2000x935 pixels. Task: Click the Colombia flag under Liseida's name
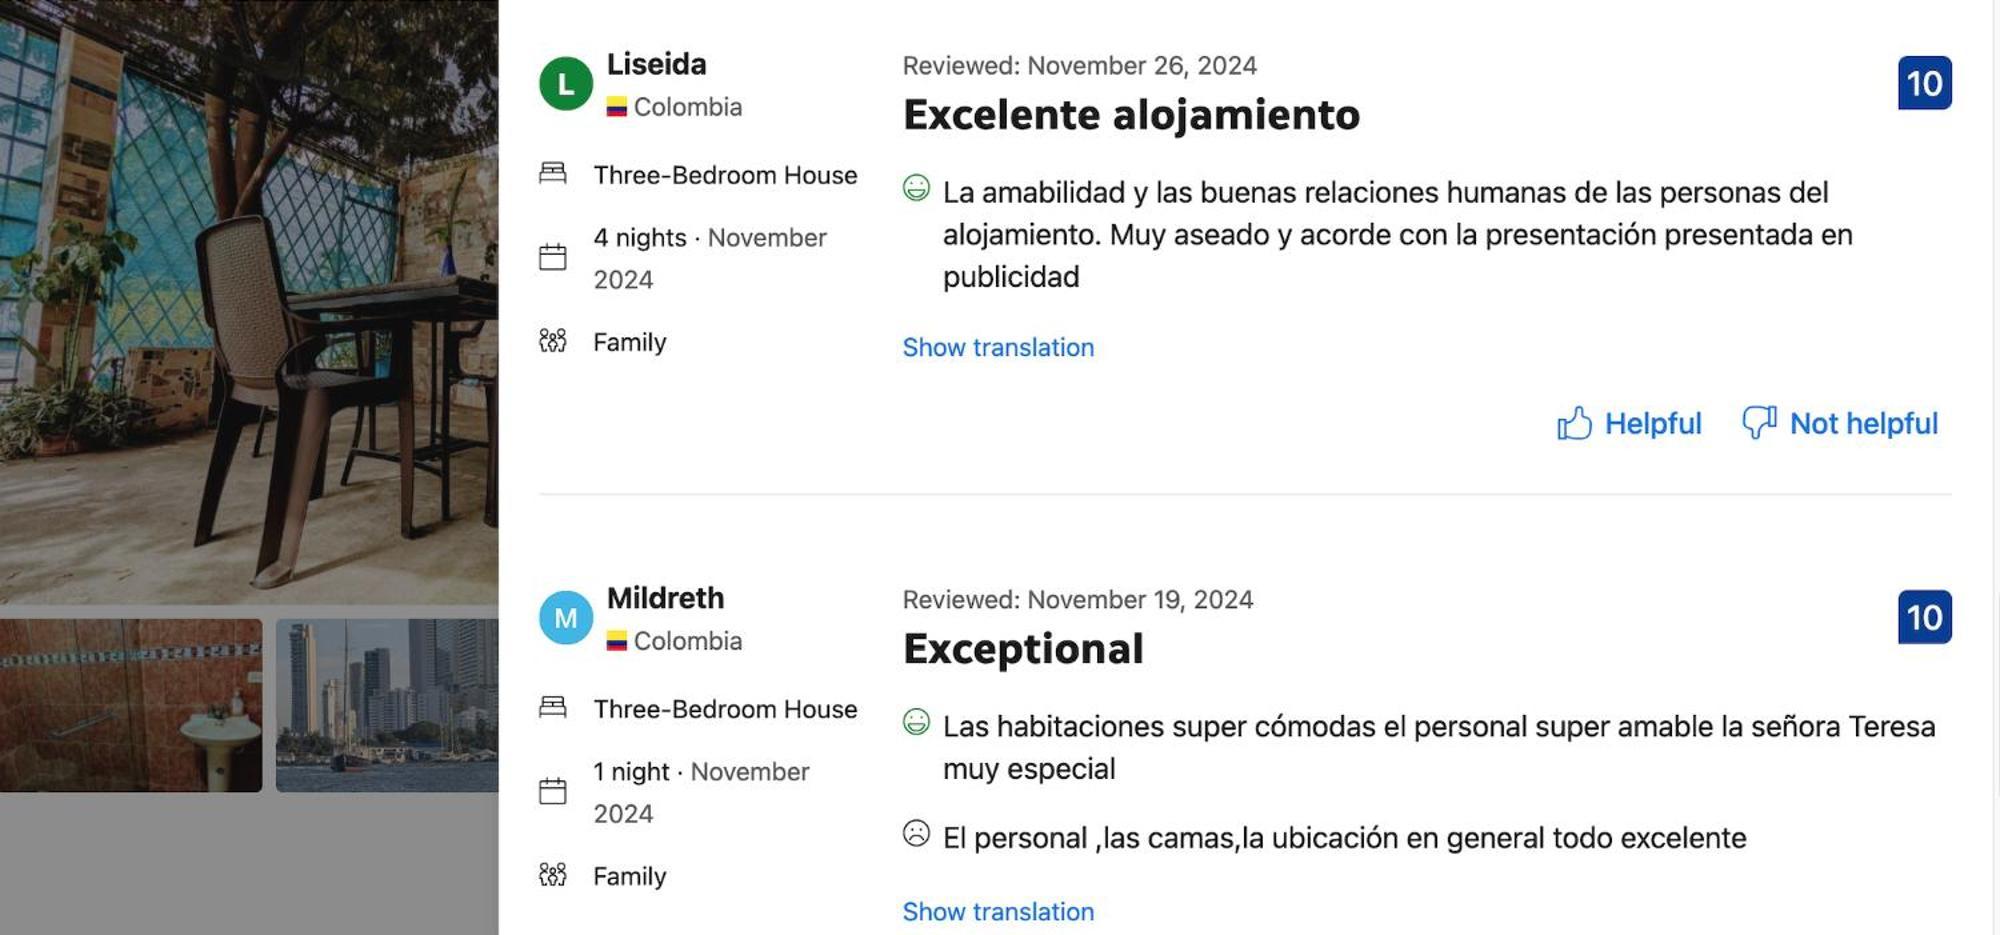(x=617, y=107)
